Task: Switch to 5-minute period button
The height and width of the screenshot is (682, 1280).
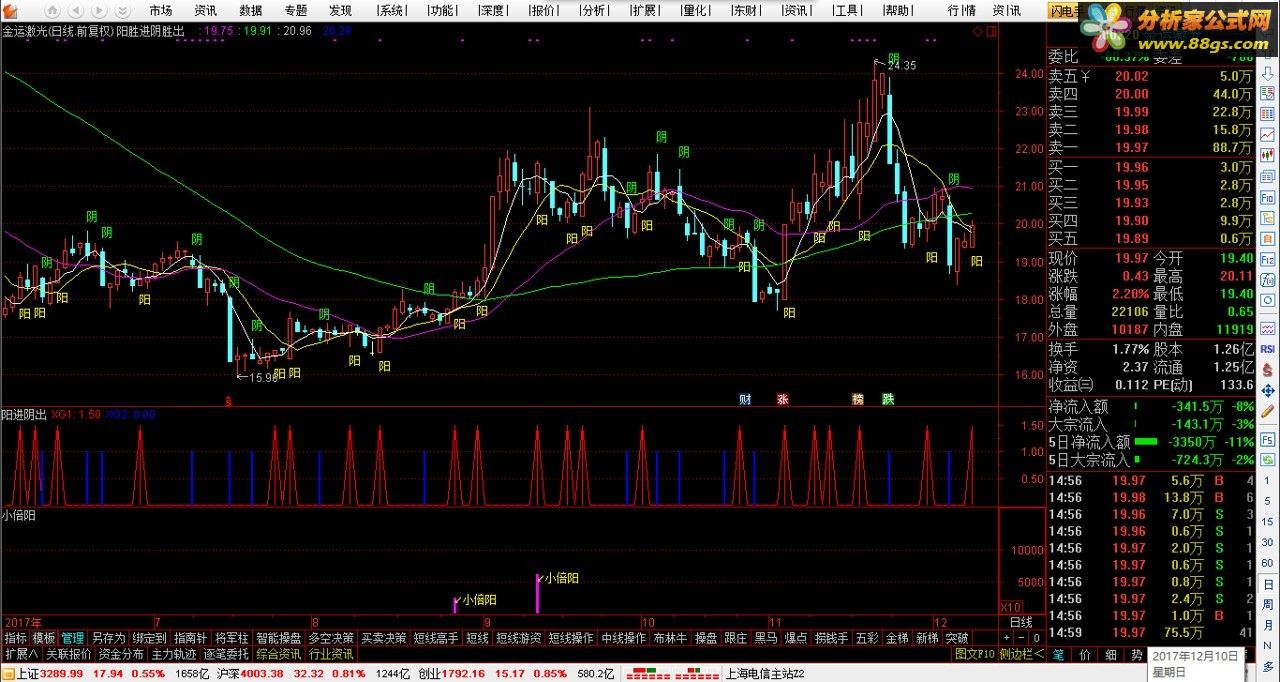Action: pos(1267,501)
